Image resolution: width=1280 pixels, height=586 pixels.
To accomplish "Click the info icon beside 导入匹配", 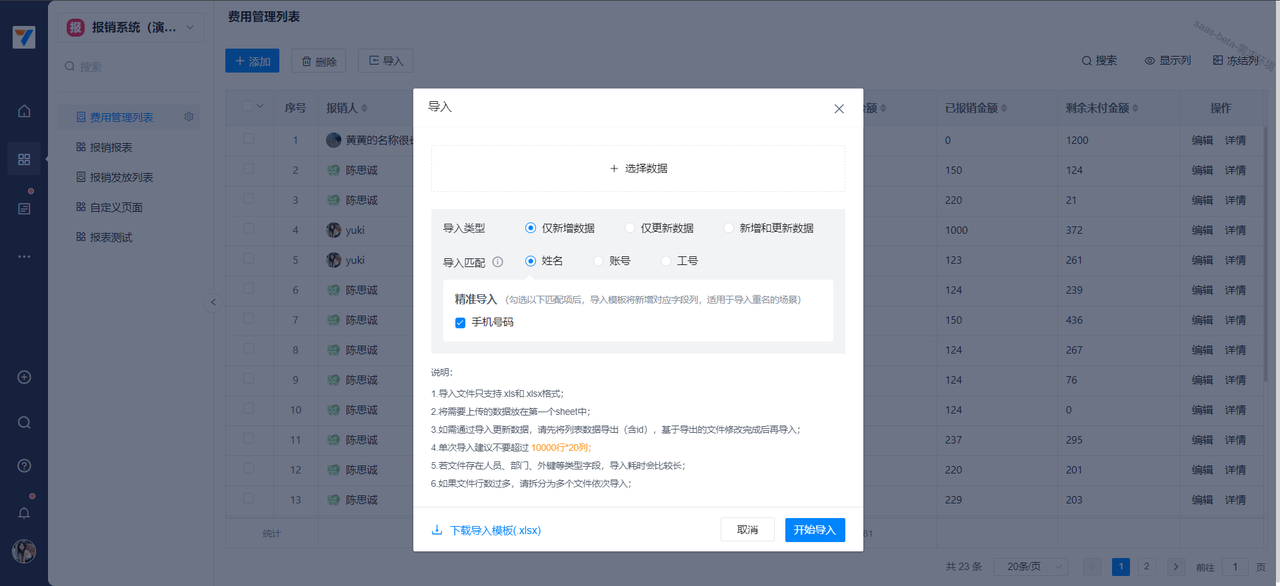I will pyautogui.click(x=498, y=262).
